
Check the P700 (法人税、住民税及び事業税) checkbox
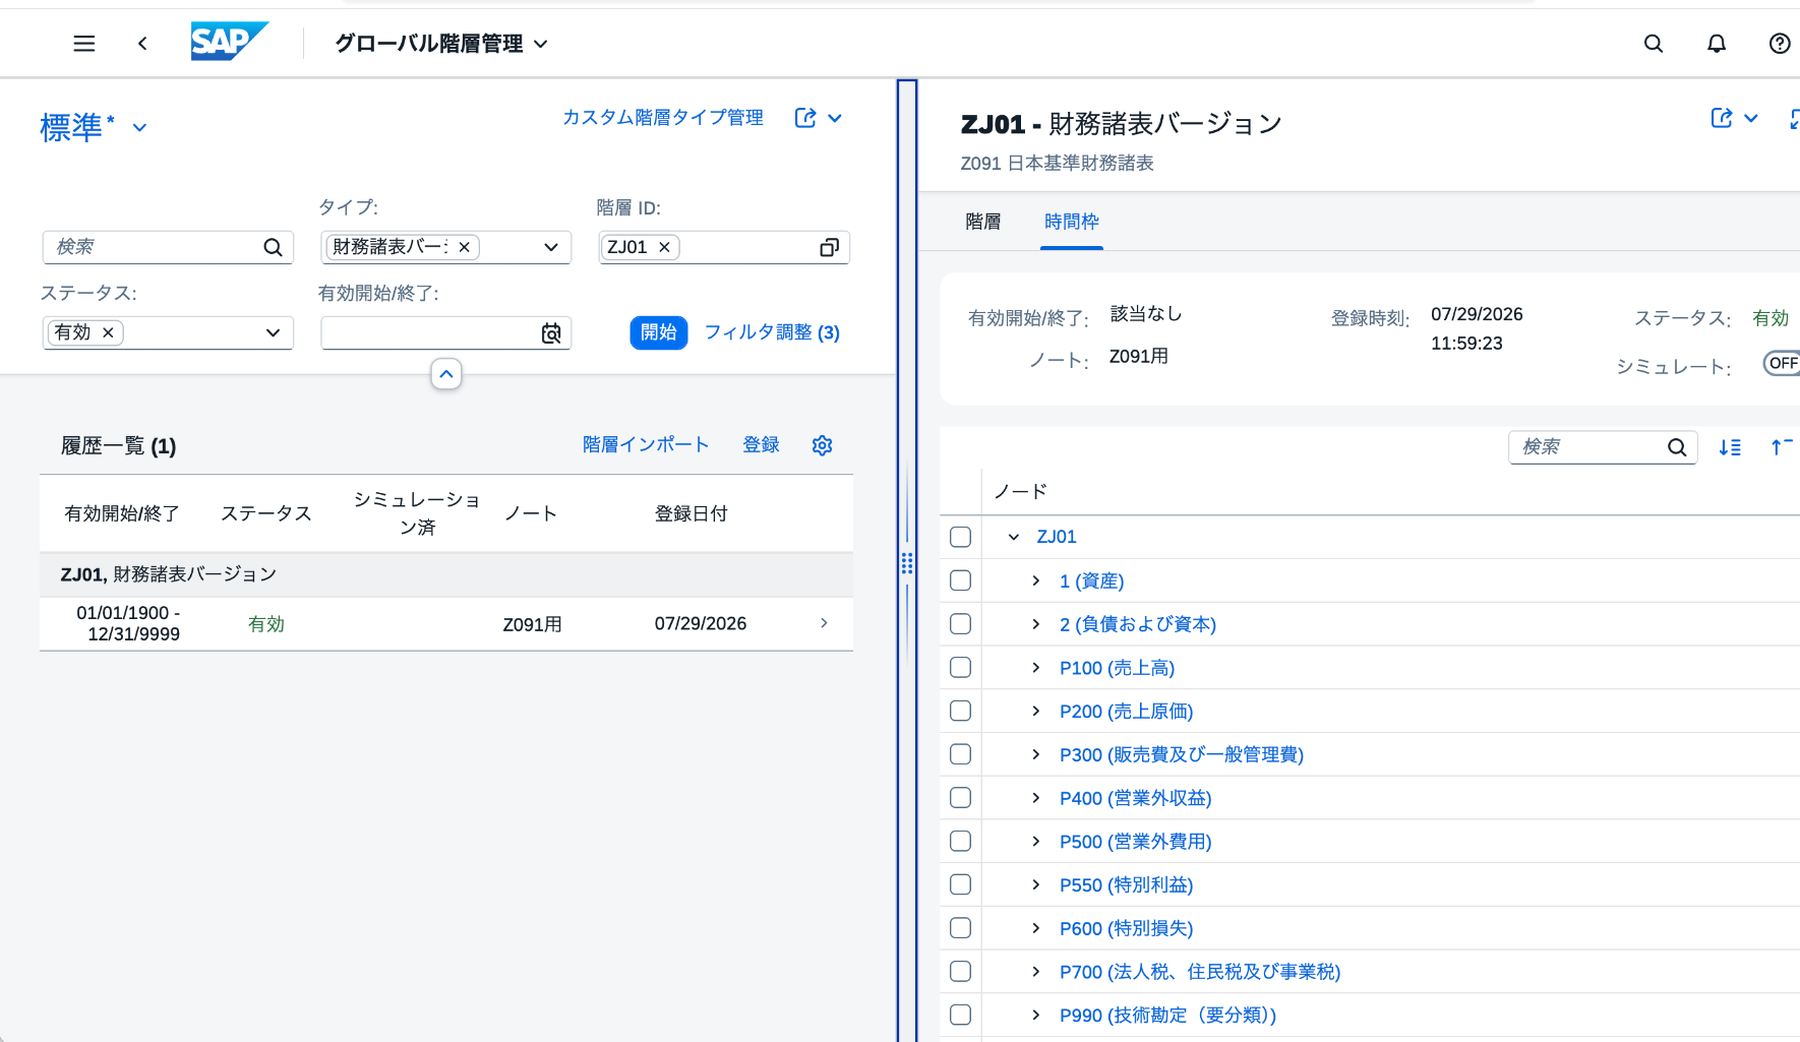point(960,971)
